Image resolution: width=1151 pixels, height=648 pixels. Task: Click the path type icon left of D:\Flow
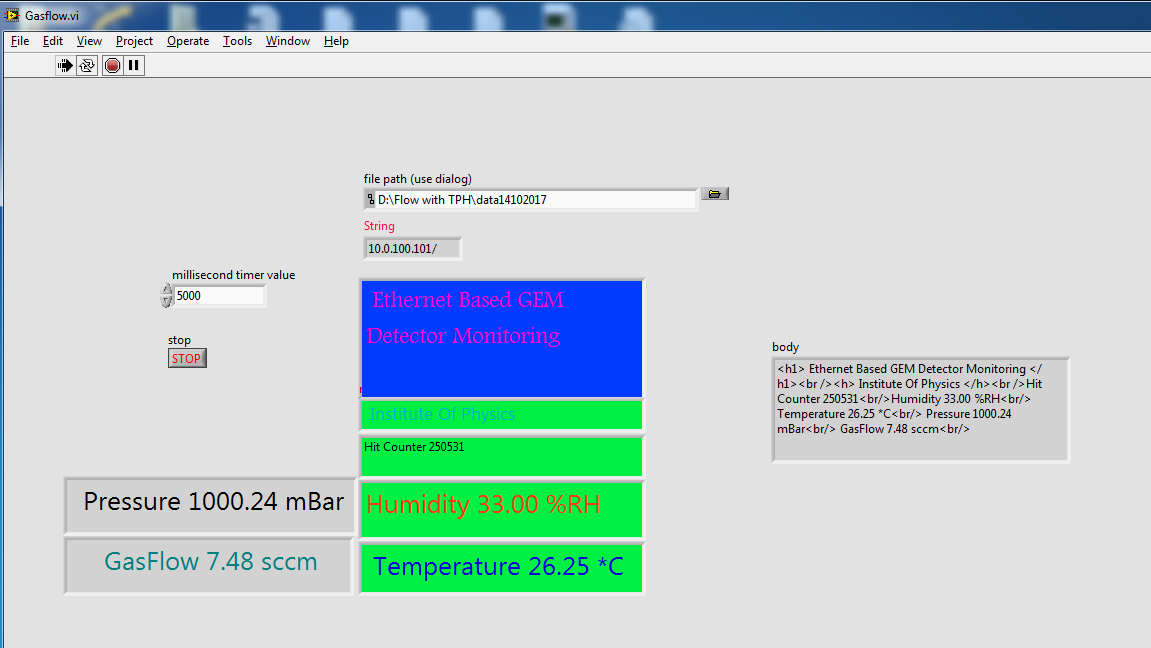pos(370,200)
